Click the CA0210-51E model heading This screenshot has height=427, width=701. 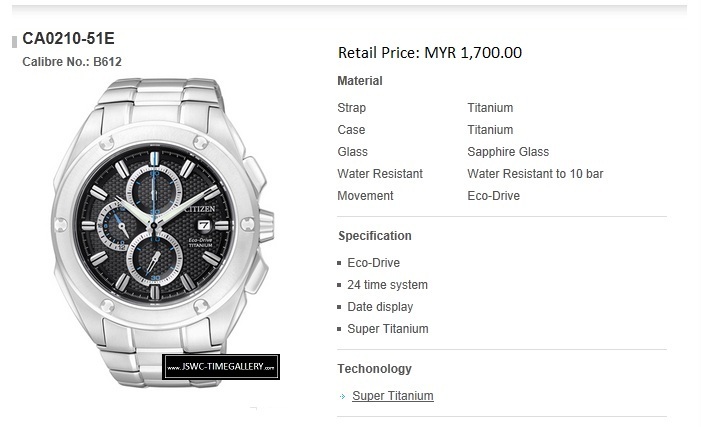68,38
